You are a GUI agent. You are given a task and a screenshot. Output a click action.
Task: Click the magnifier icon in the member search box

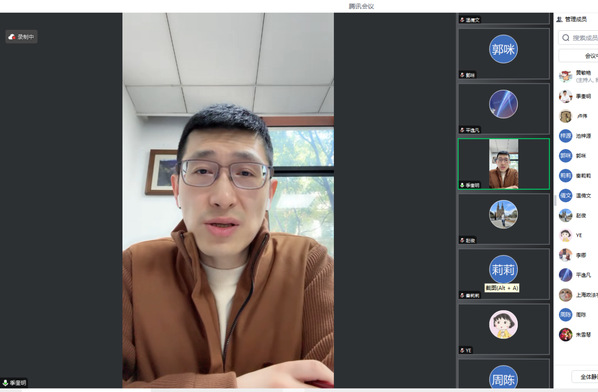pyautogui.click(x=566, y=38)
